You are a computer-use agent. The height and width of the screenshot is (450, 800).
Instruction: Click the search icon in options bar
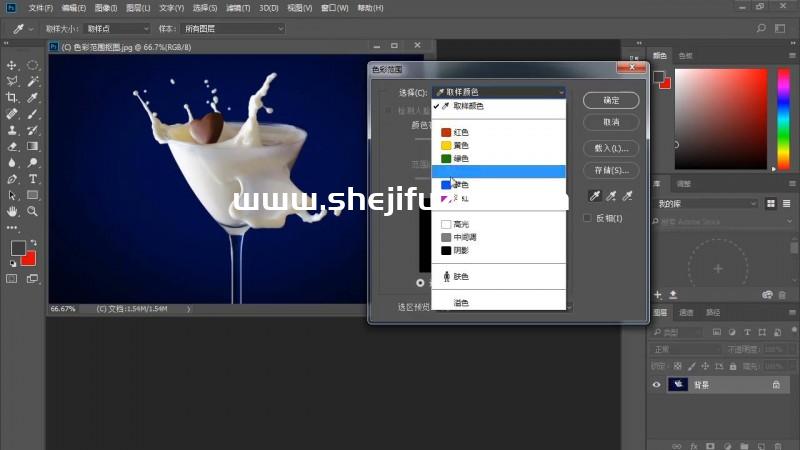click(x=761, y=29)
